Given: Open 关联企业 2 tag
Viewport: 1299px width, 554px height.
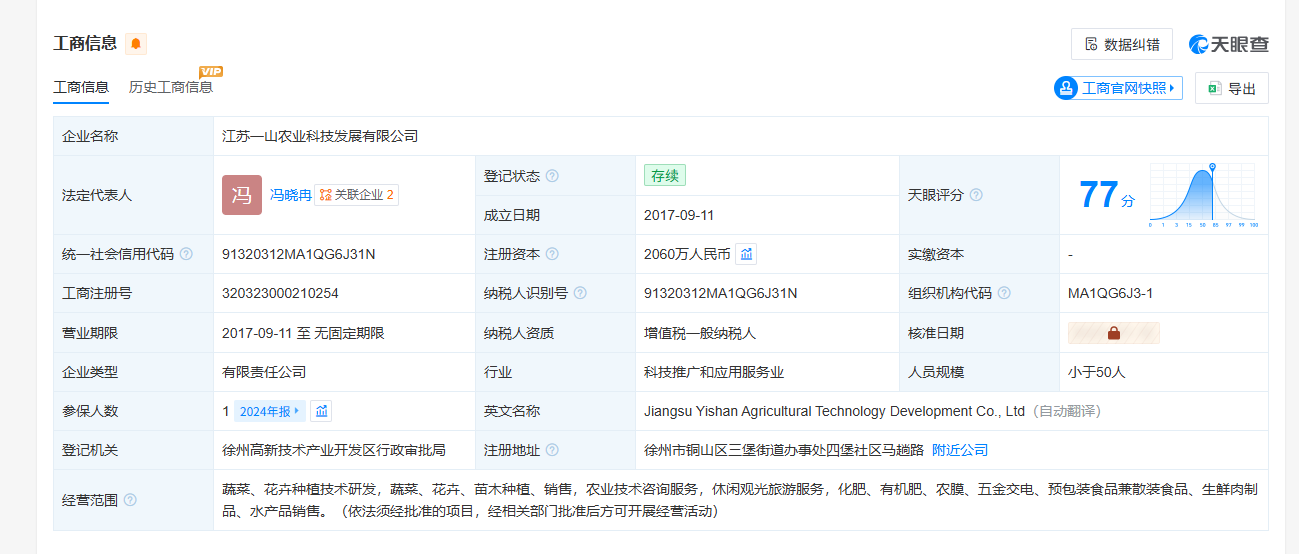Looking at the screenshot, I should tap(357, 195).
